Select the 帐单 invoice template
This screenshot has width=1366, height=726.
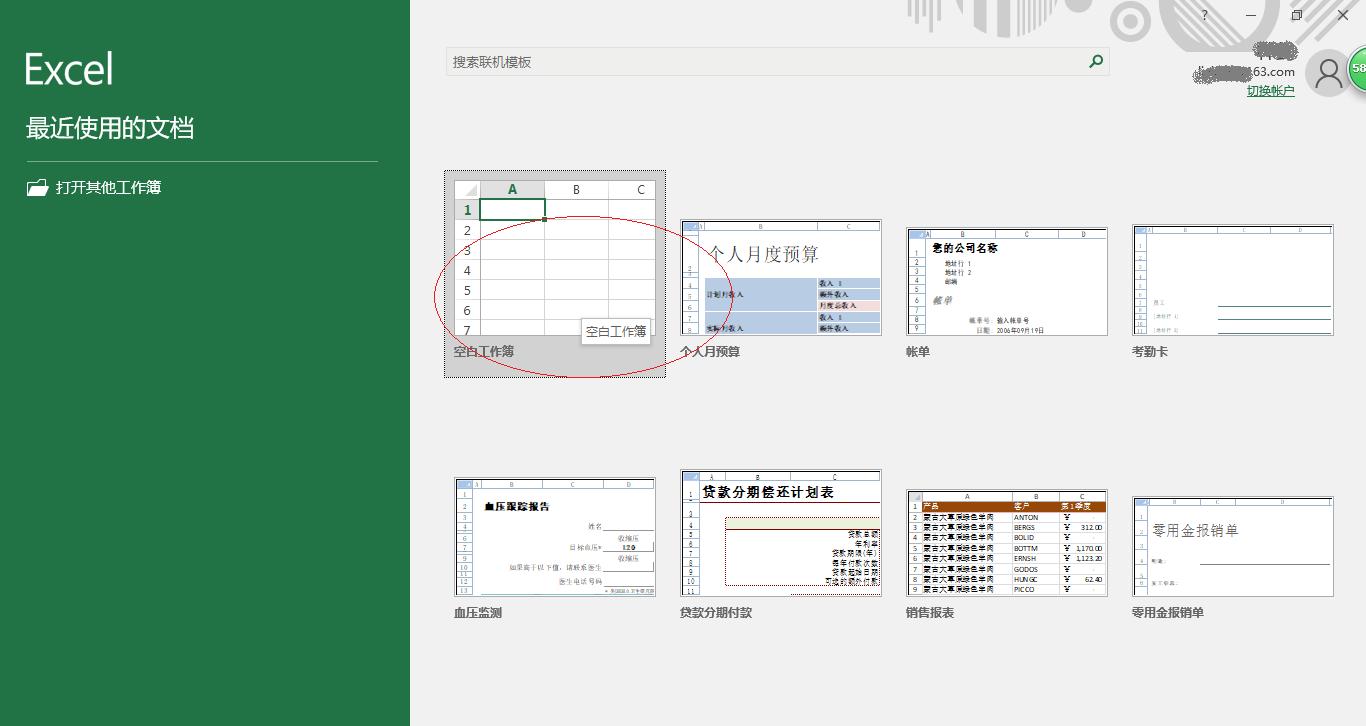tap(1006, 280)
